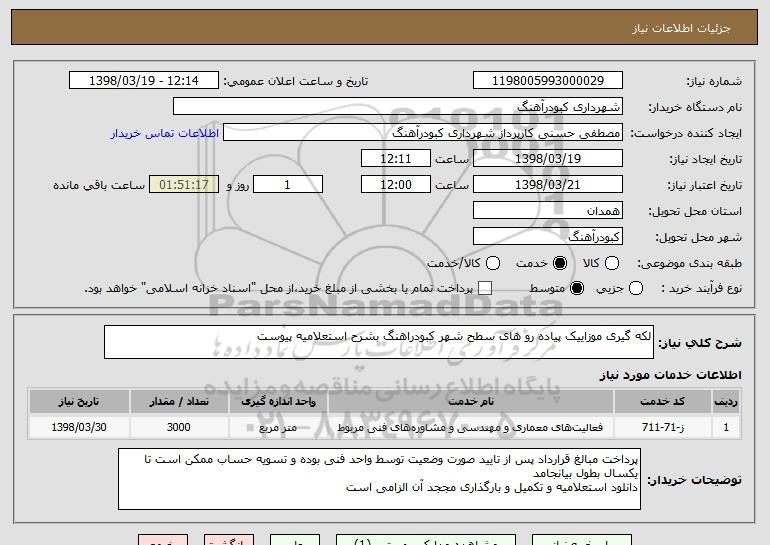Click the validity date field 1398/03/21
The width and height of the screenshot is (770, 545).
(x=548, y=185)
